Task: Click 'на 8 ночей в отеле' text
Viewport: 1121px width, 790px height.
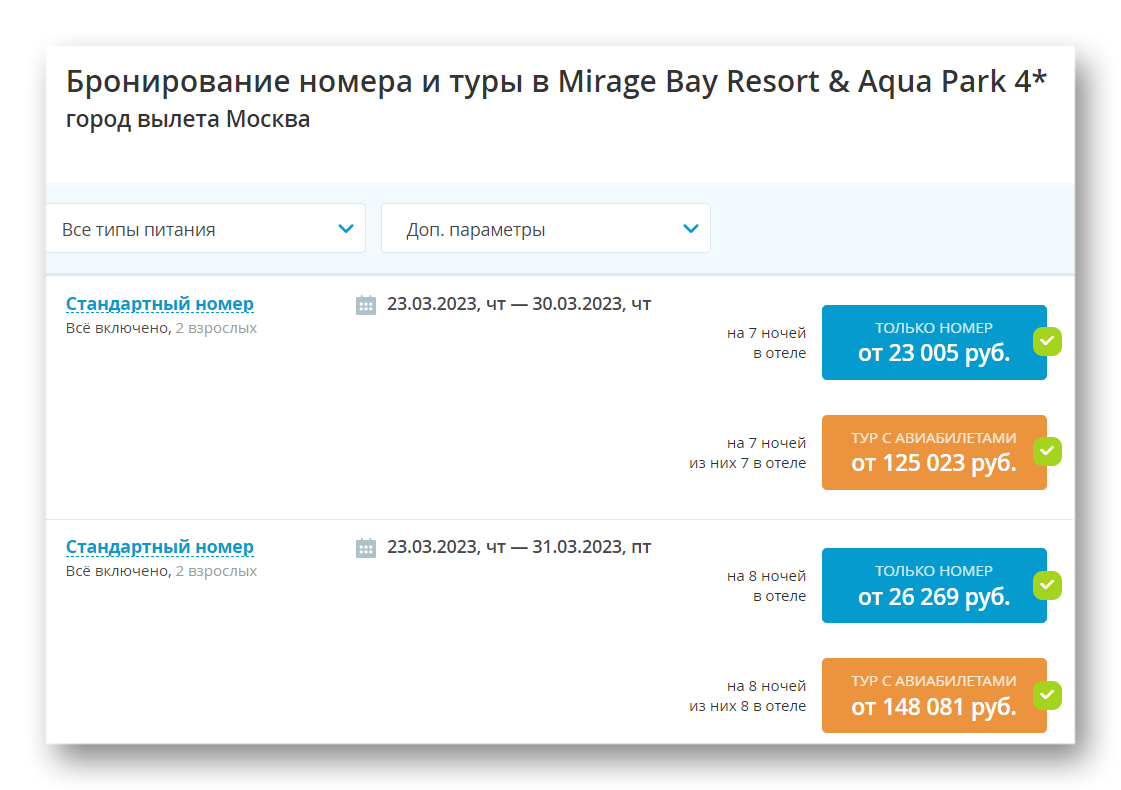Action: [x=766, y=586]
